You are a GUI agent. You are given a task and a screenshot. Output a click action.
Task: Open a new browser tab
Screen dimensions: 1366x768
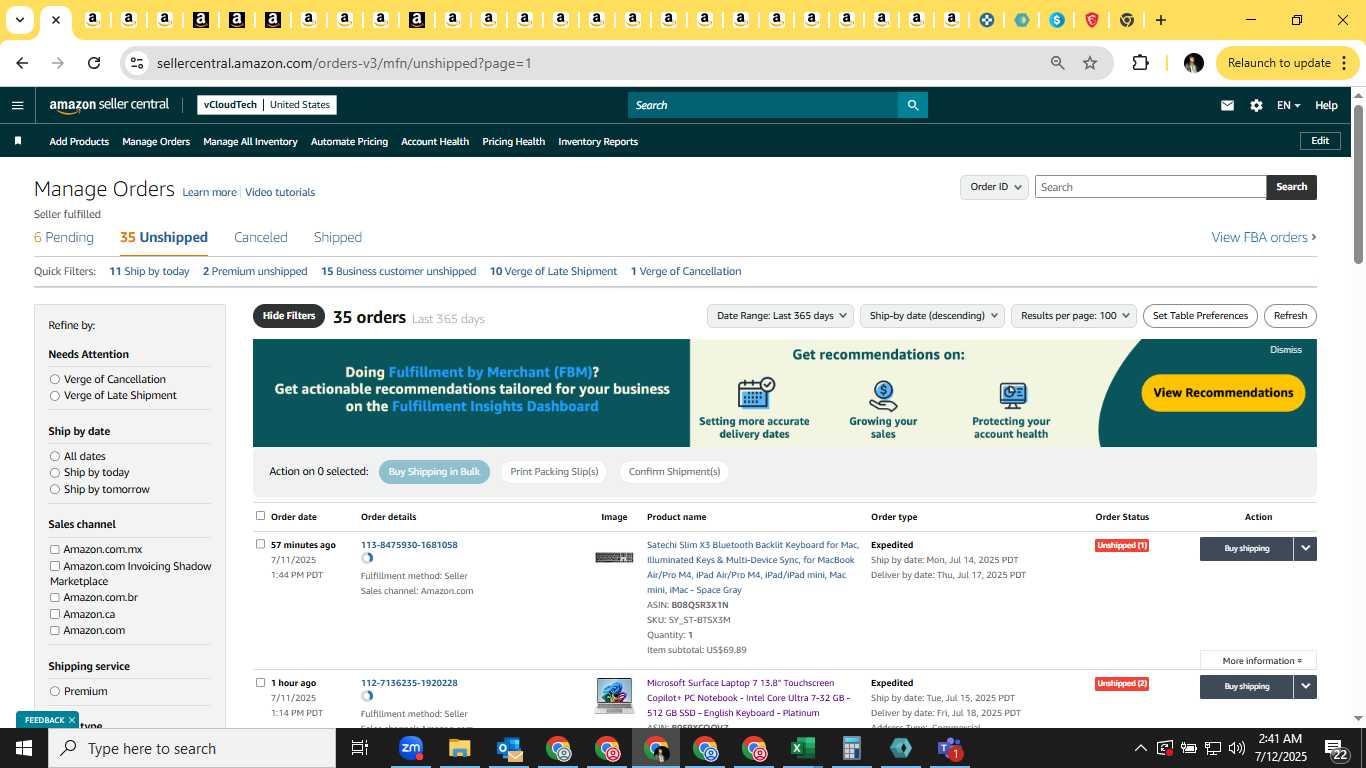(x=1161, y=20)
